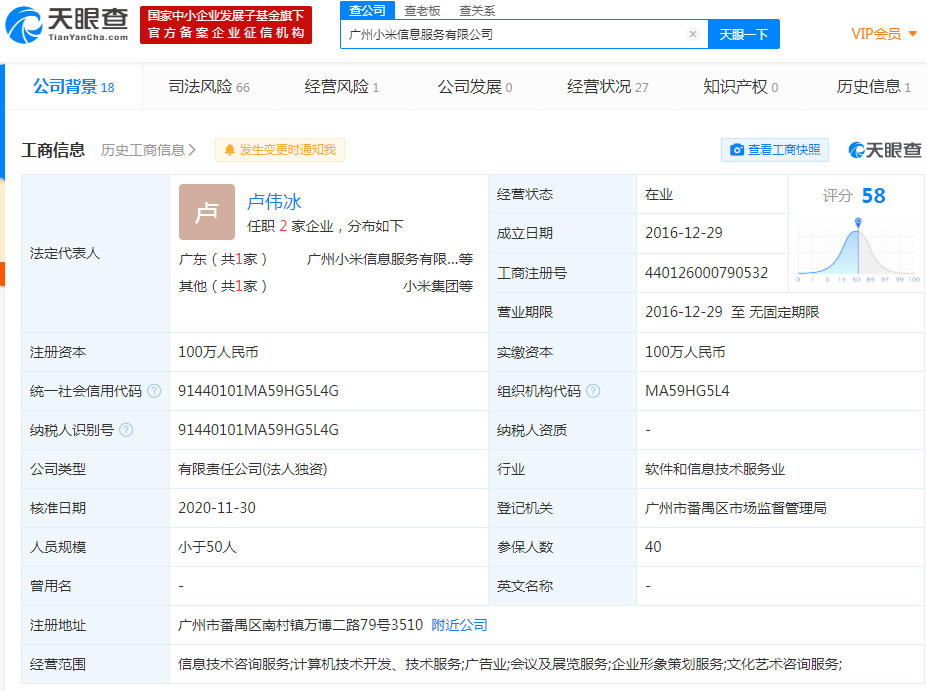This screenshot has height=691, width=927.
Task: Select the 查老板 search tab
Action: tap(422, 11)
